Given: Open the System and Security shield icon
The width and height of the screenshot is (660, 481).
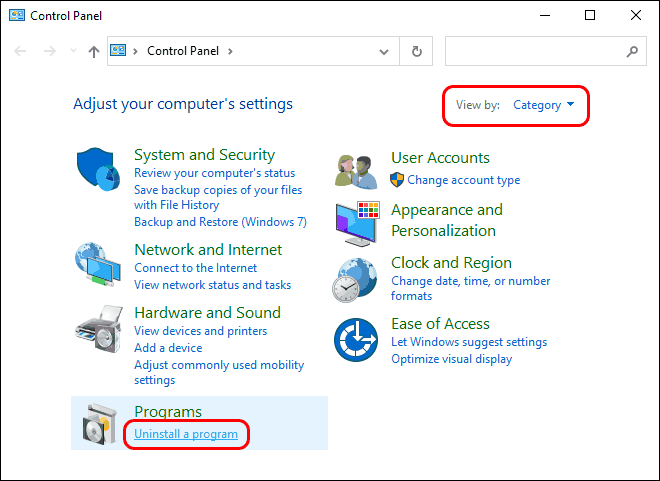Looking at the screenshot, I should click(98, 169).
